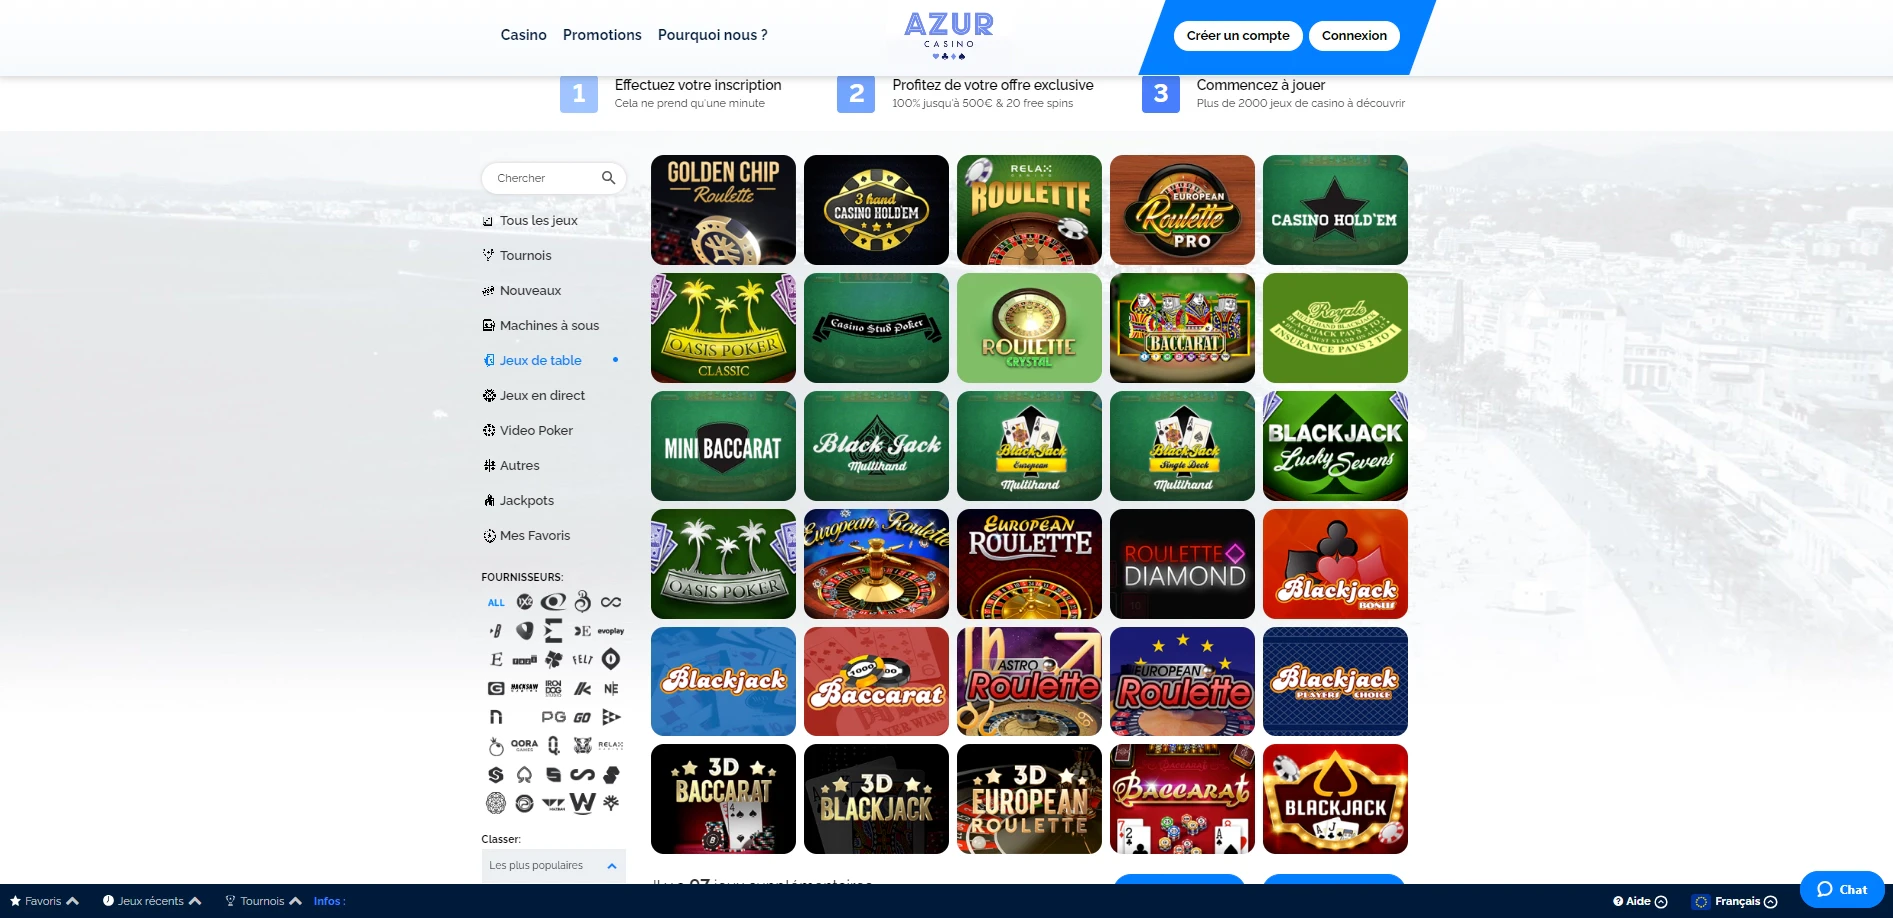Viewport: 1893px width, 918px height.
Task: Filter by the large W provider logo
Action: [x=583, y=803]
